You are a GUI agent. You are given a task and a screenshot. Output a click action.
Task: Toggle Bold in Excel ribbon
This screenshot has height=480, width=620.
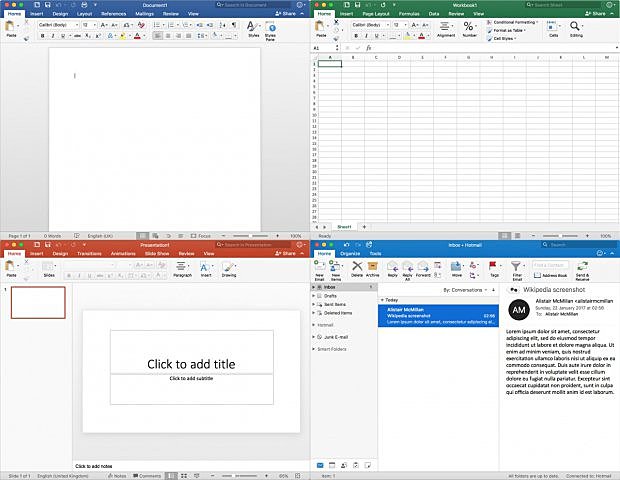[356, 36]
